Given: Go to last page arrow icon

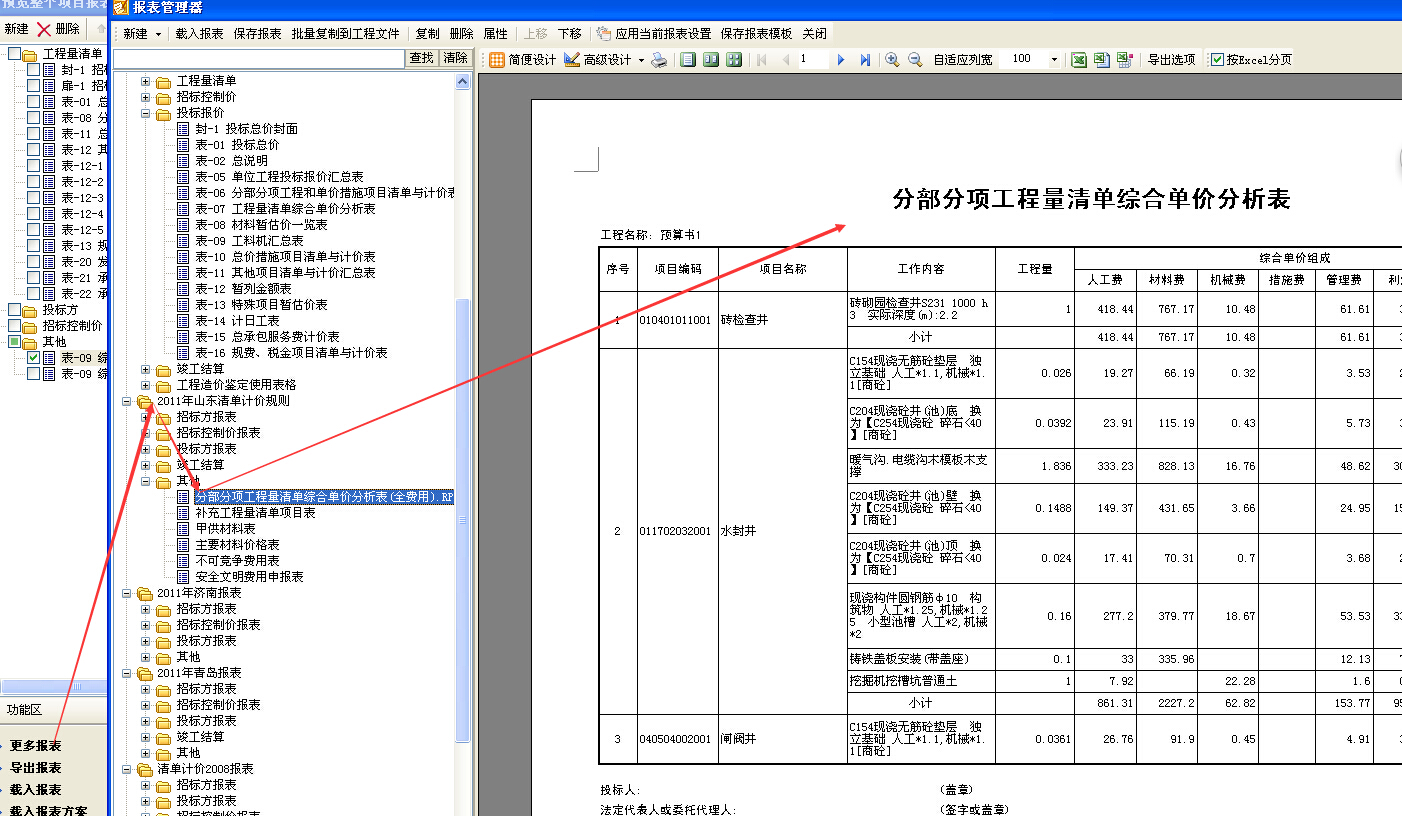Looking at the screenshot, I should [865, 60].
